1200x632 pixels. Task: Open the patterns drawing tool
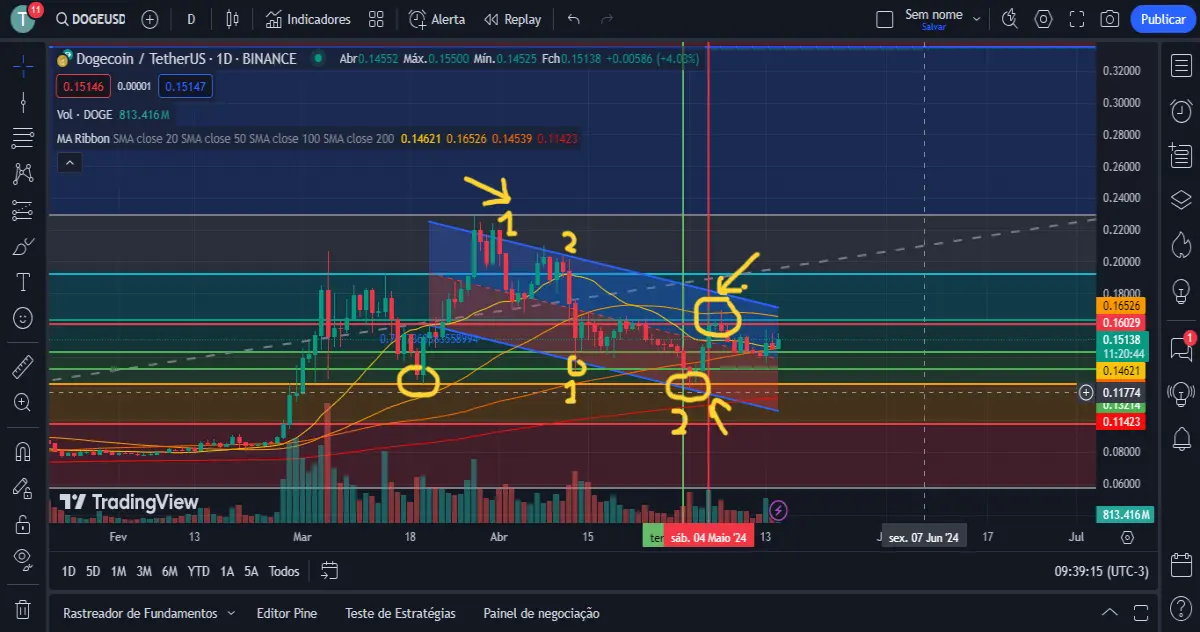coord(22,174)
